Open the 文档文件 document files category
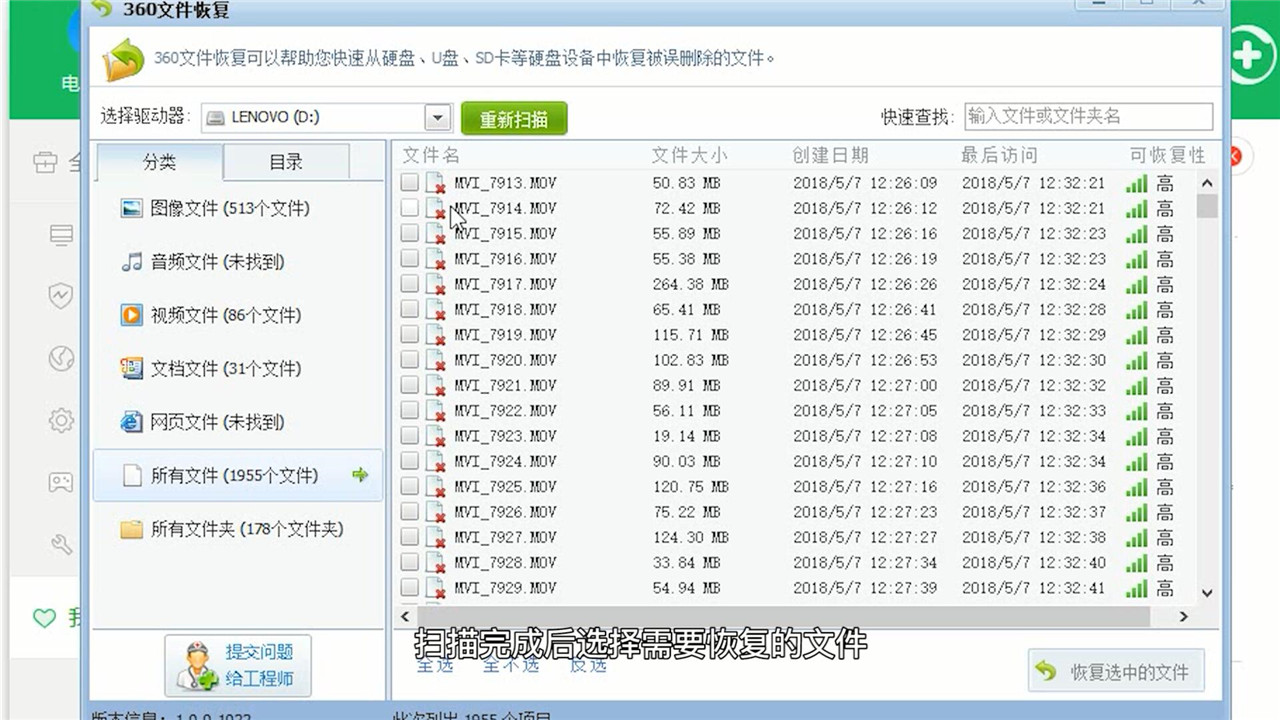This screenshot has width=1280, height=720. (x=206, y=368)
